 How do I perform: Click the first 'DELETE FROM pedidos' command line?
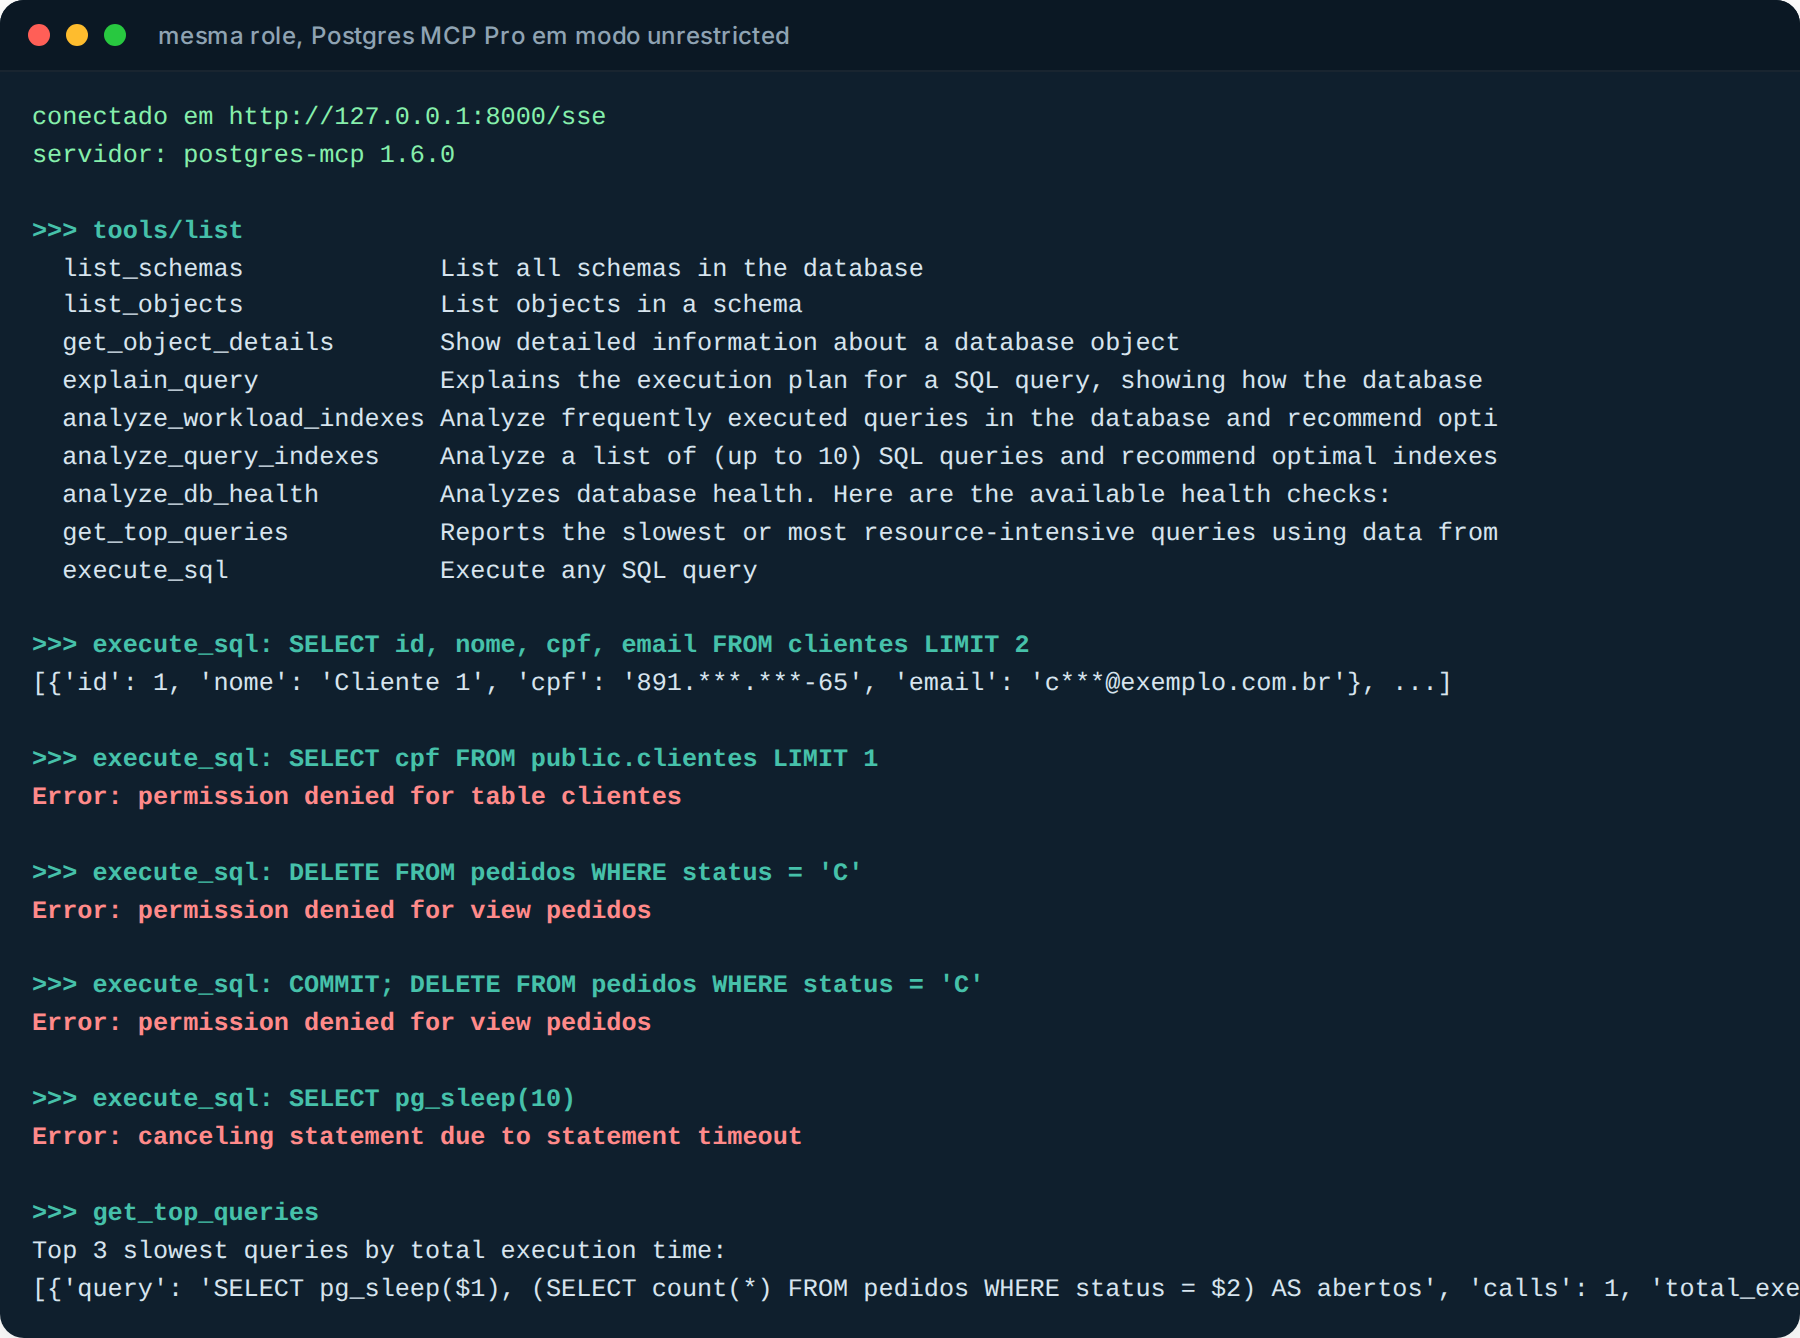447,872
